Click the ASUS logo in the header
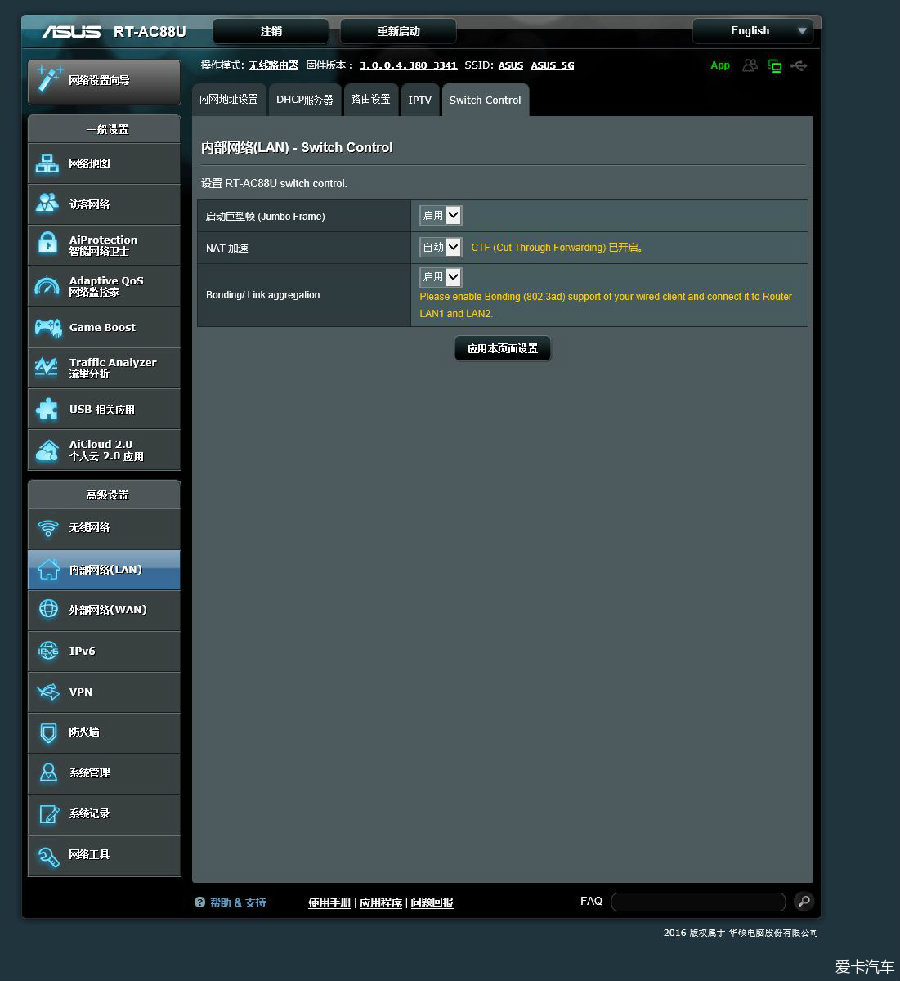 (x=71, y=31)
